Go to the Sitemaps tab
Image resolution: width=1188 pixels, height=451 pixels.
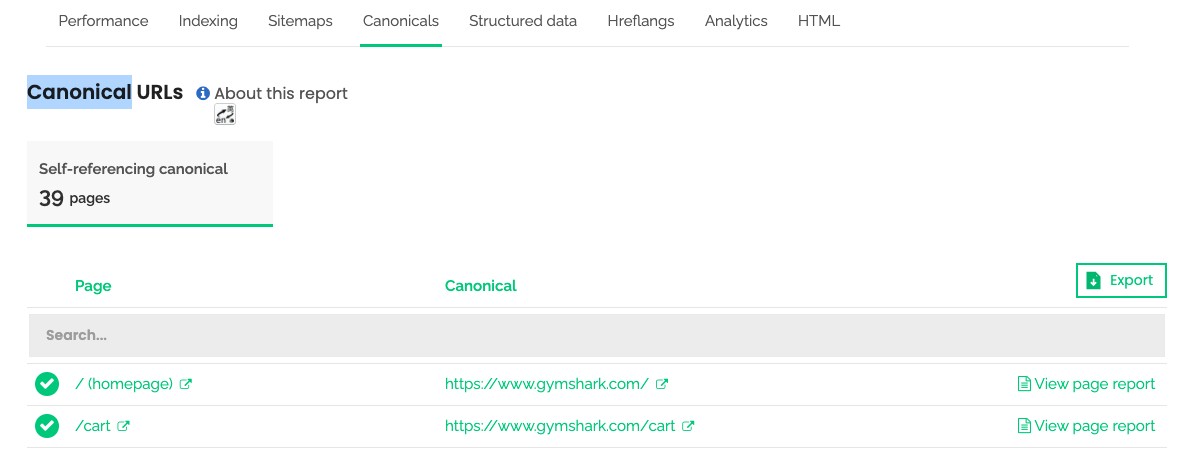coord(300,21)
